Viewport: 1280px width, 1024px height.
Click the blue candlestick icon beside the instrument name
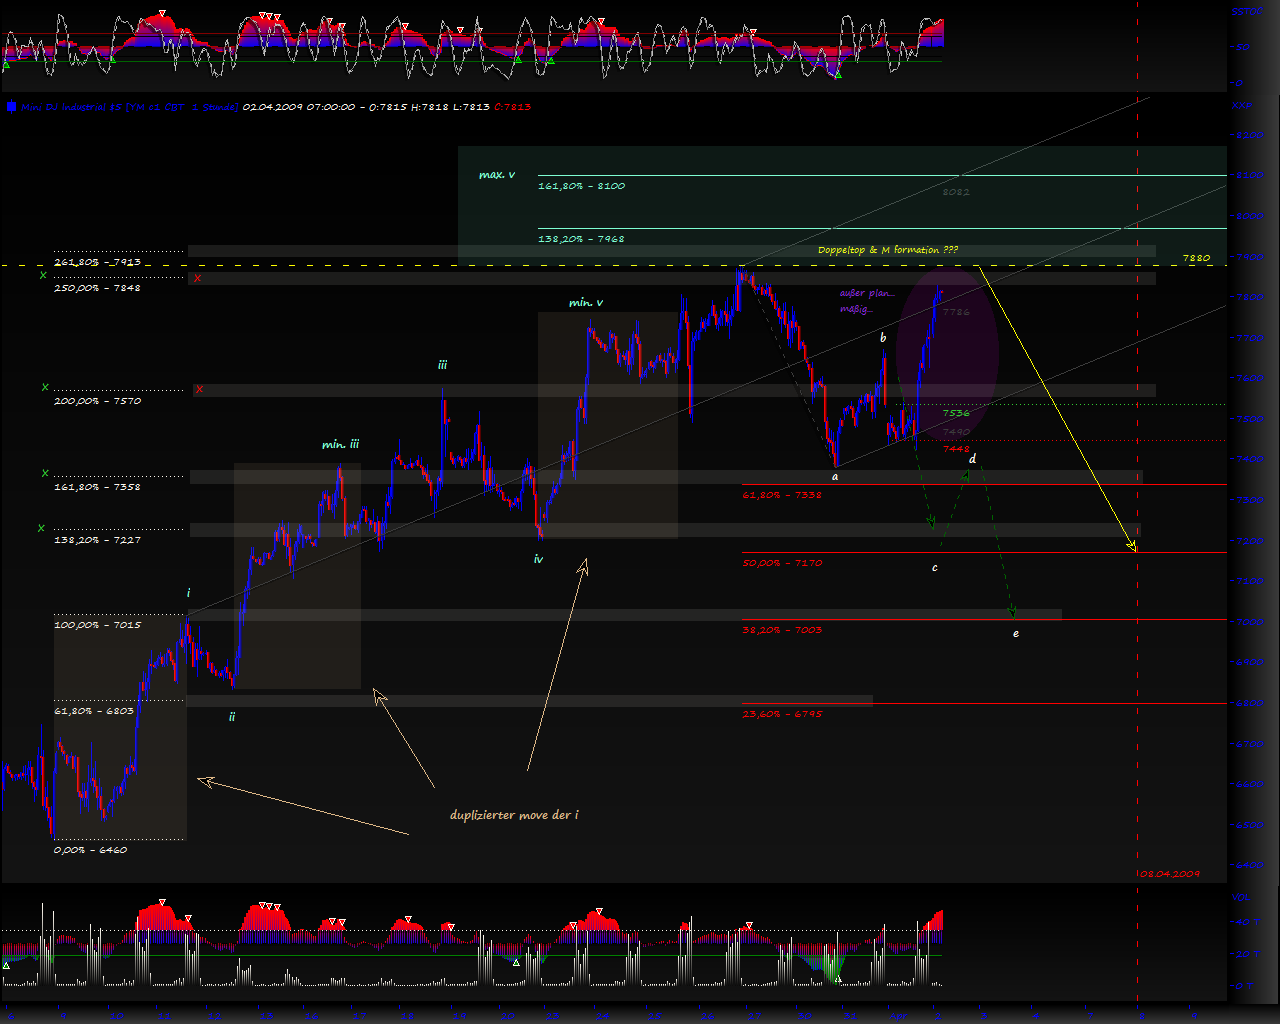coord(11,106)
